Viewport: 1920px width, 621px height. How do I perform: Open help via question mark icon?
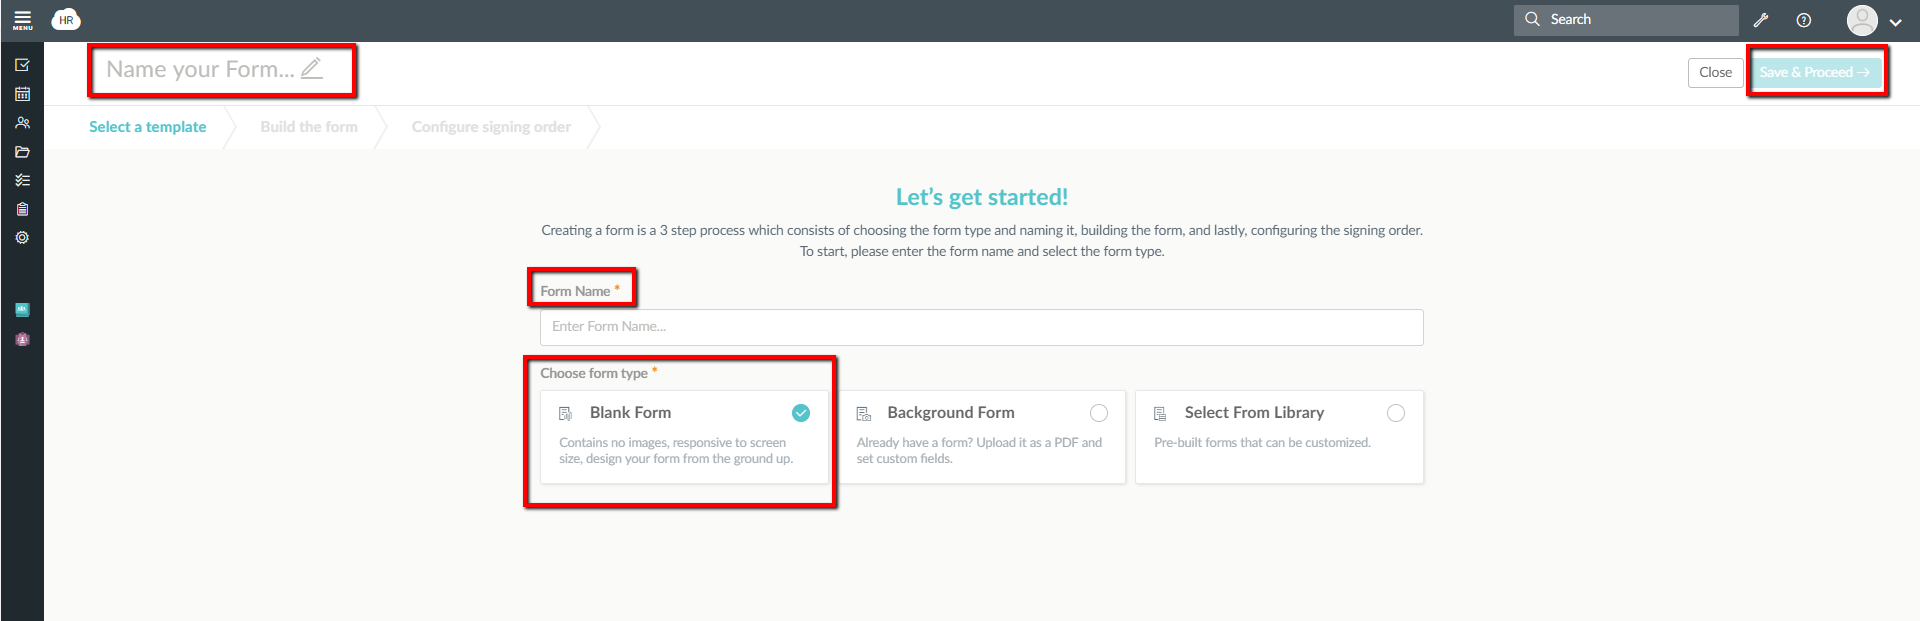(x=1804, y=20)
